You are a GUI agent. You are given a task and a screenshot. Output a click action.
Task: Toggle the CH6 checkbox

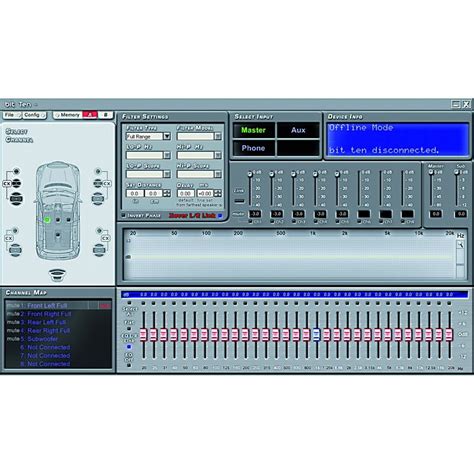[x=359, y=221]
